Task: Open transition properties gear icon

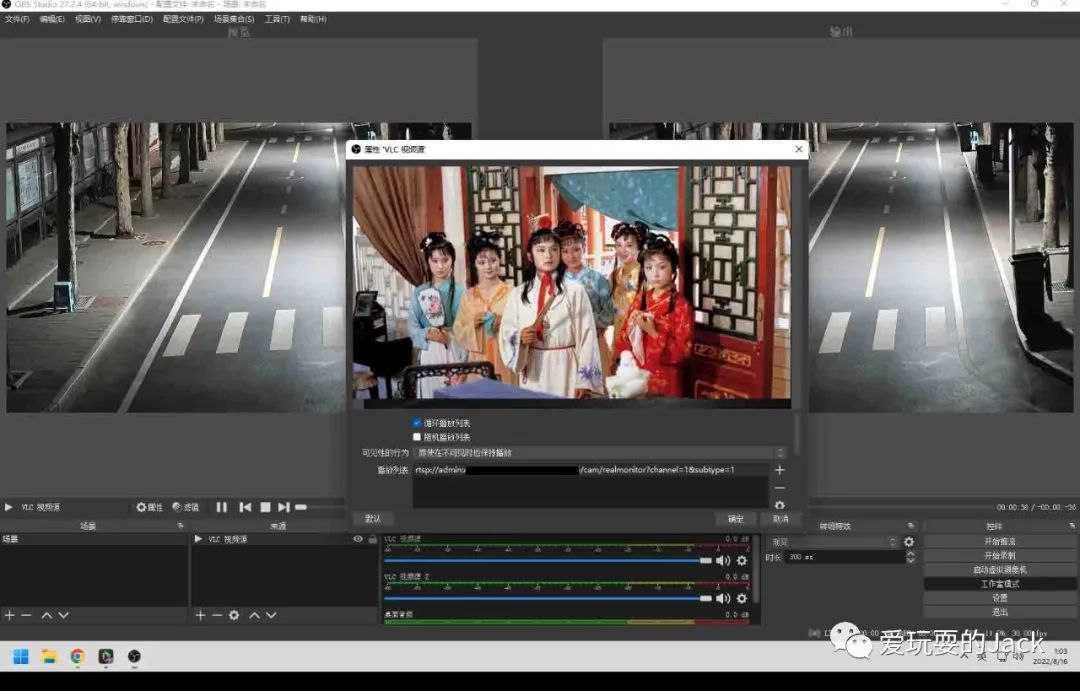Action: coord(909,542)
